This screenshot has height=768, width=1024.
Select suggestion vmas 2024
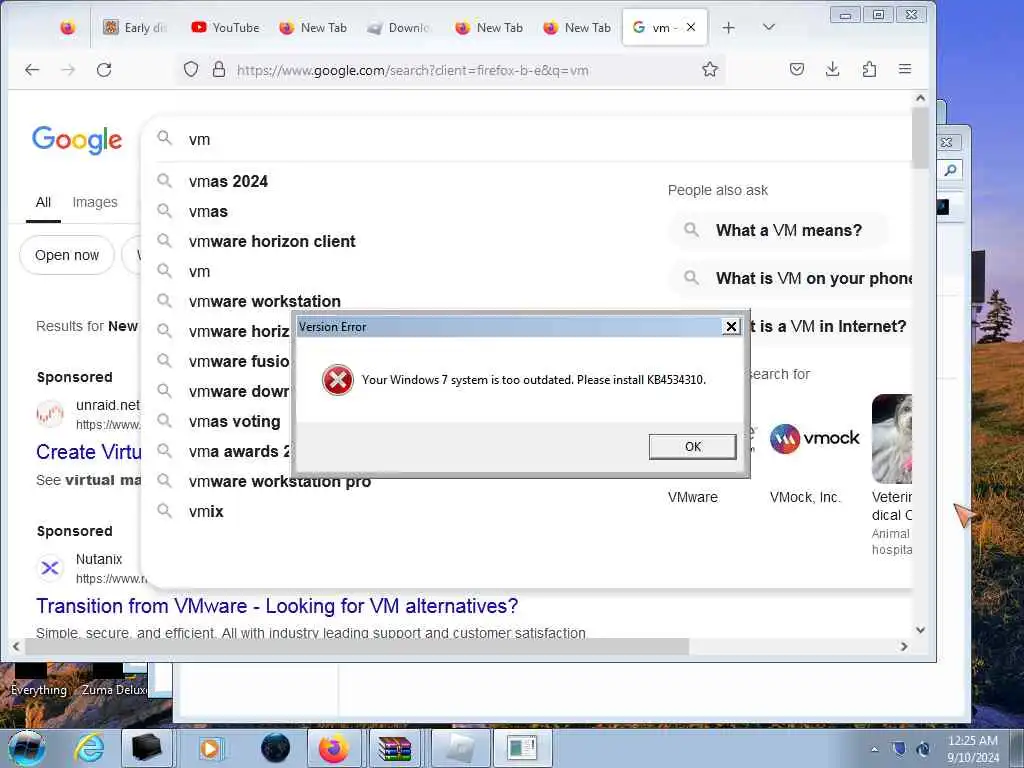pyautogui.click(x=228, y=182)
